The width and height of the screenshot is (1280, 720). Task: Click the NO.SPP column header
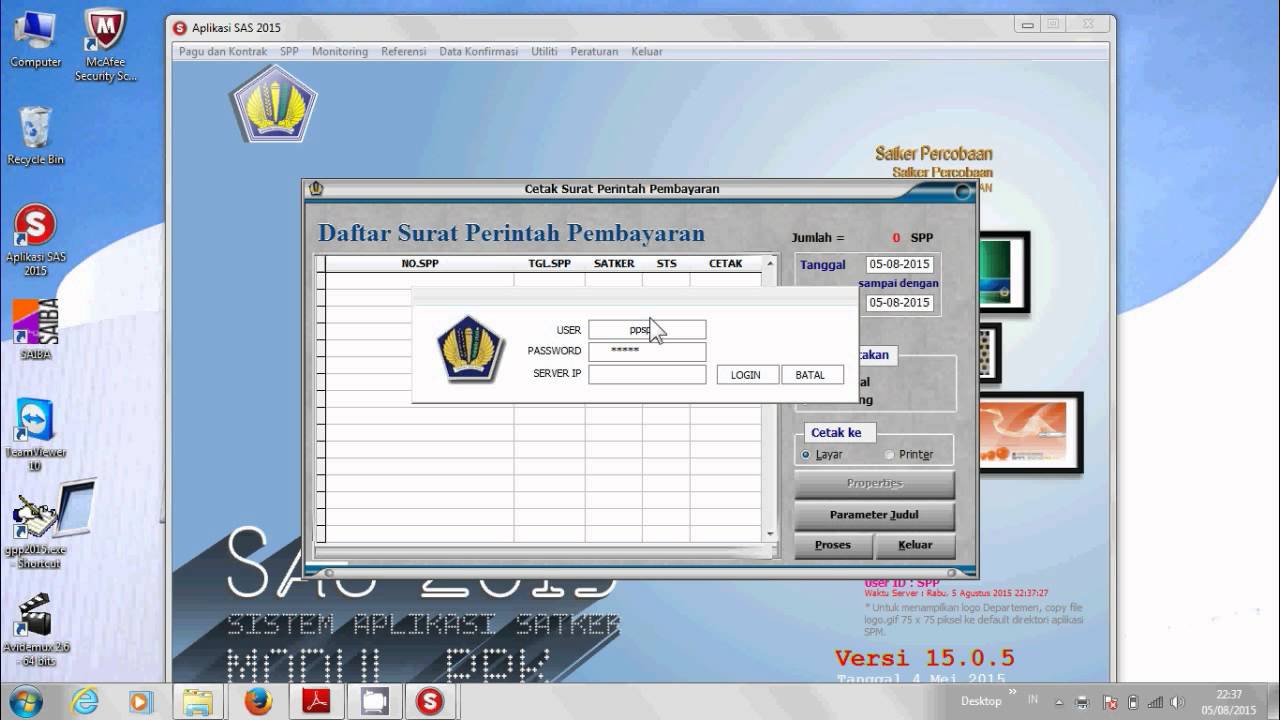tap(420, 264)
